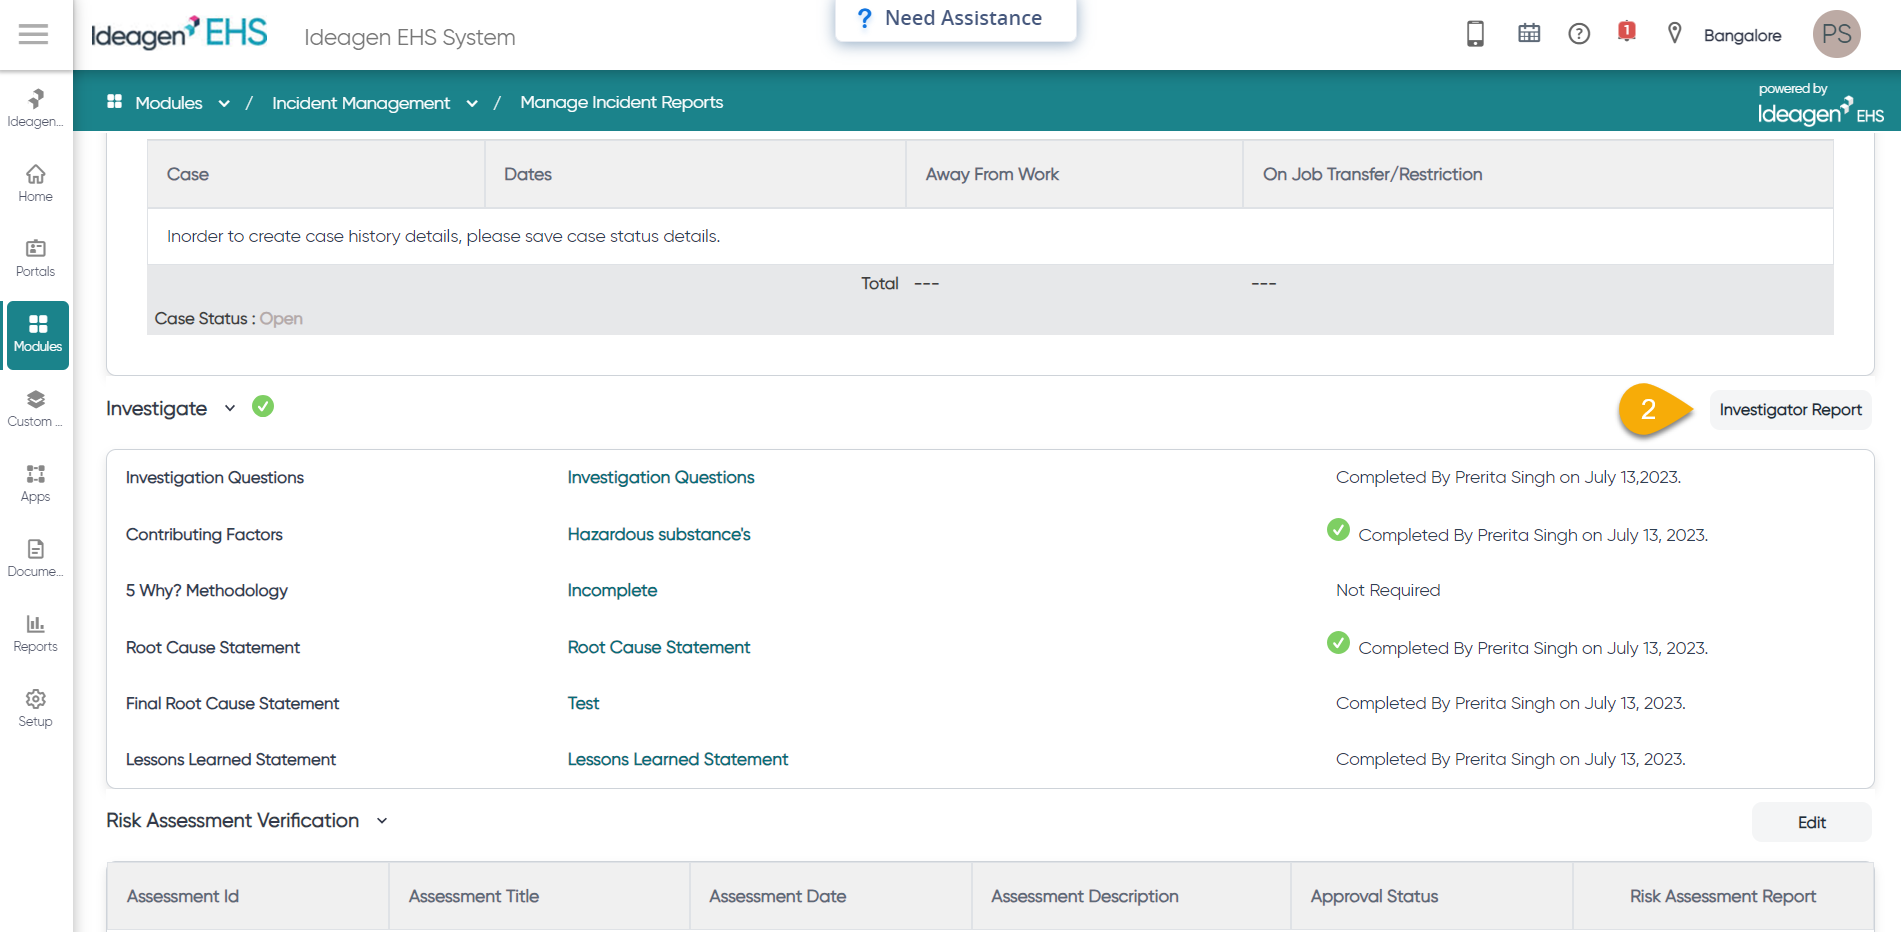Click the Need Assistance button
The width and height of the screenshot is (1901, 932).
[956, 19]
